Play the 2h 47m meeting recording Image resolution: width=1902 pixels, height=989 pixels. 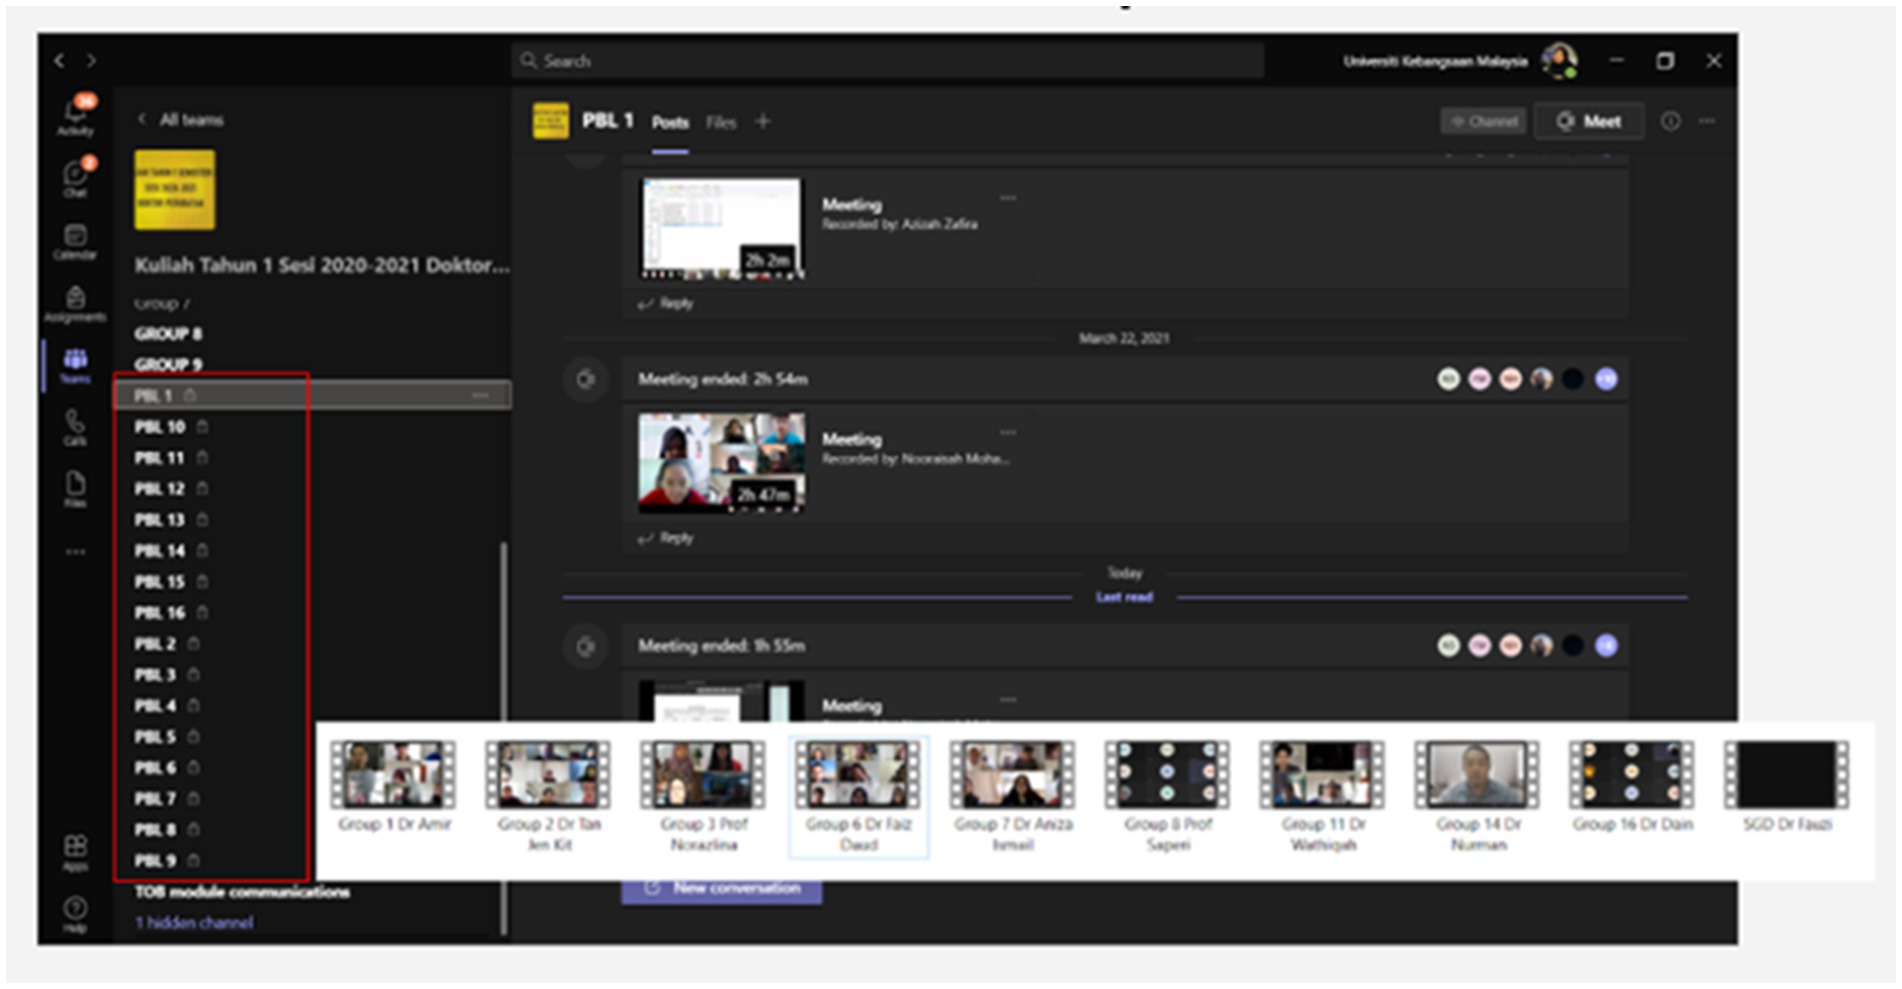(x=722, y=463)
